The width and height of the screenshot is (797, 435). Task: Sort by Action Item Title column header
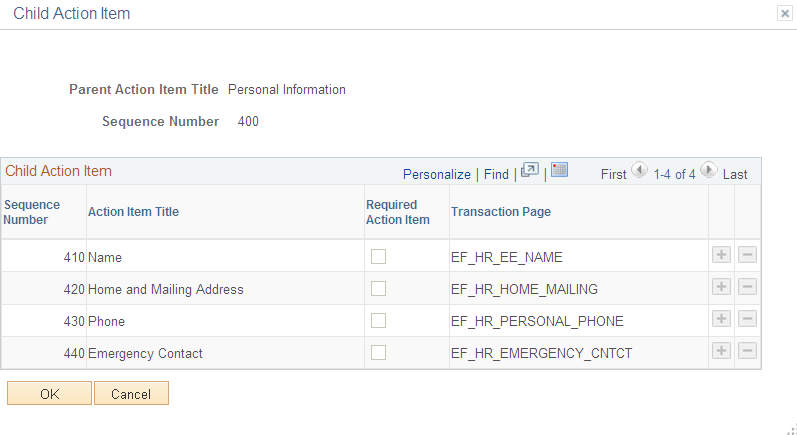(134, 212)
